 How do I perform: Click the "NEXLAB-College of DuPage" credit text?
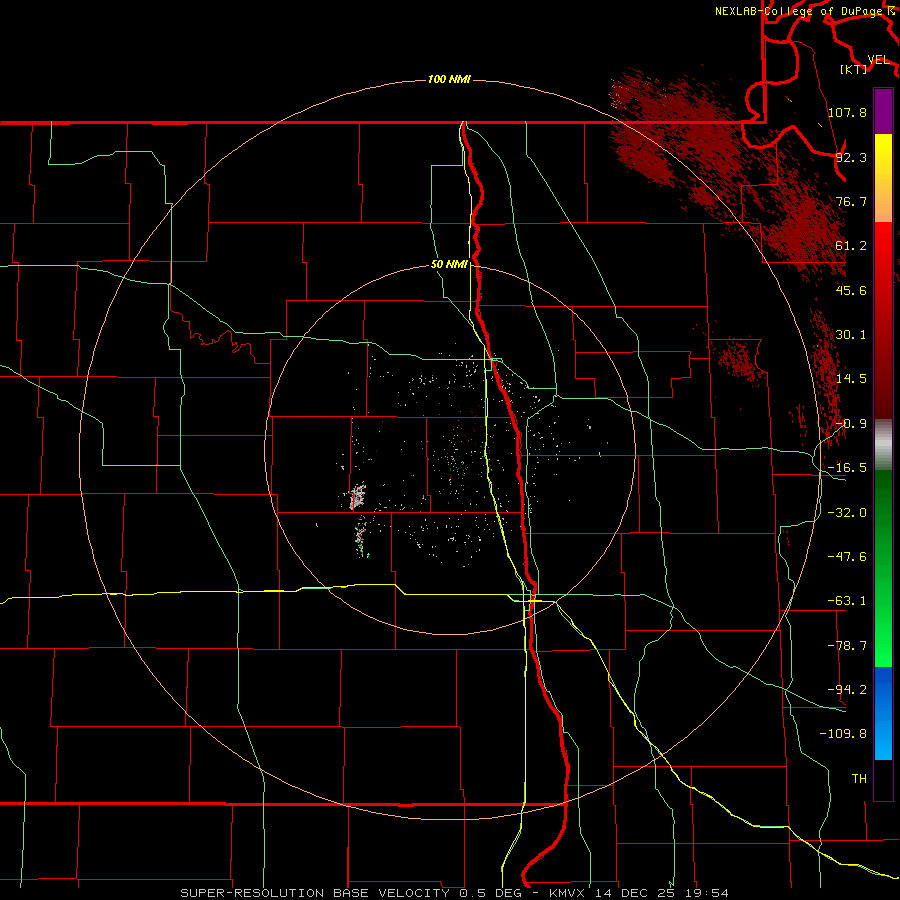tap(801, 11)
